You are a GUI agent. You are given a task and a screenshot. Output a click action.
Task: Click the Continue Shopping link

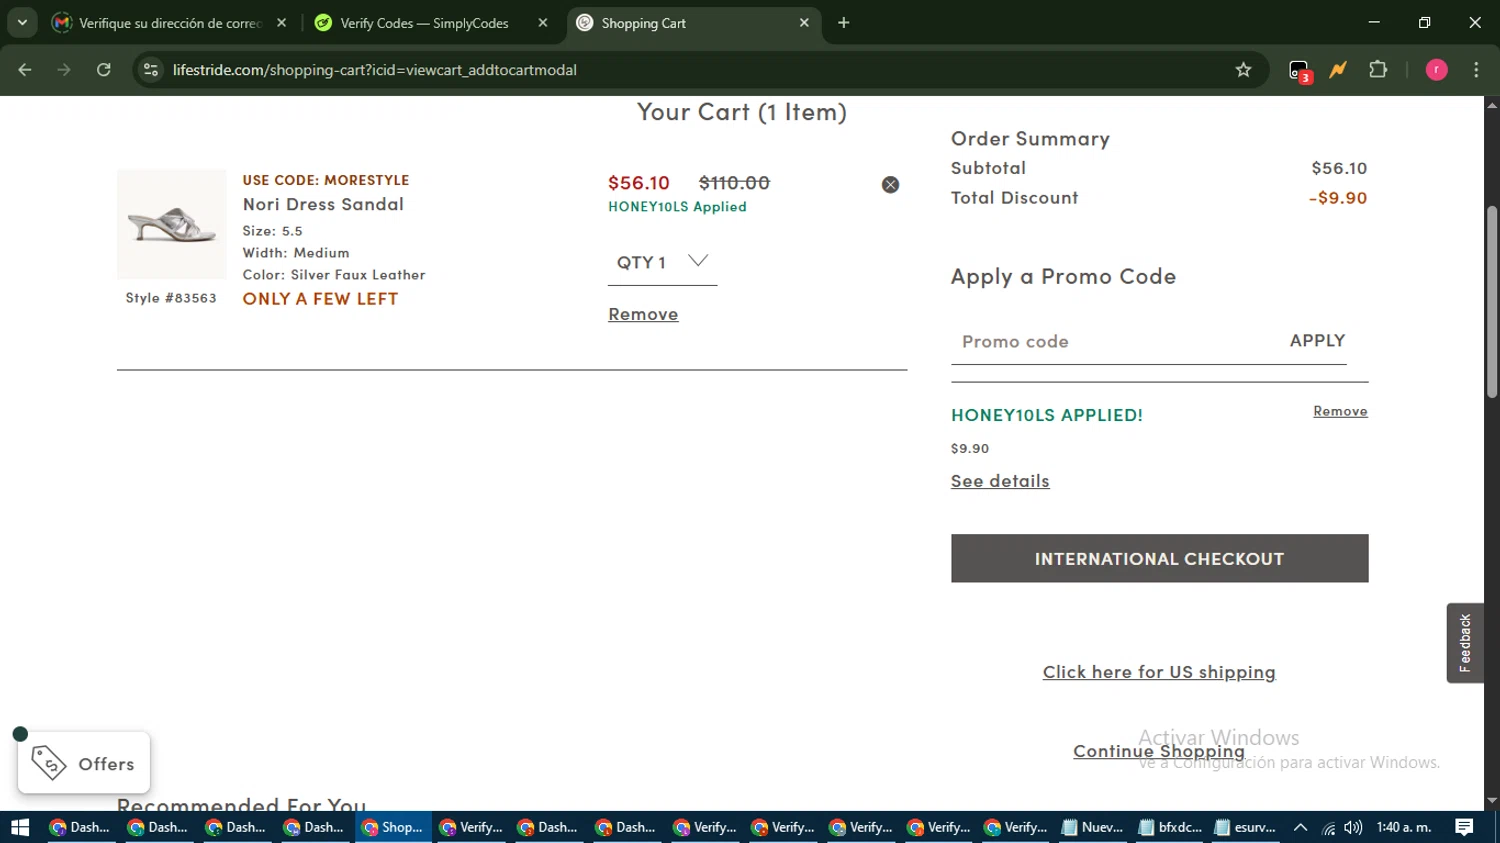[1159, 751]
